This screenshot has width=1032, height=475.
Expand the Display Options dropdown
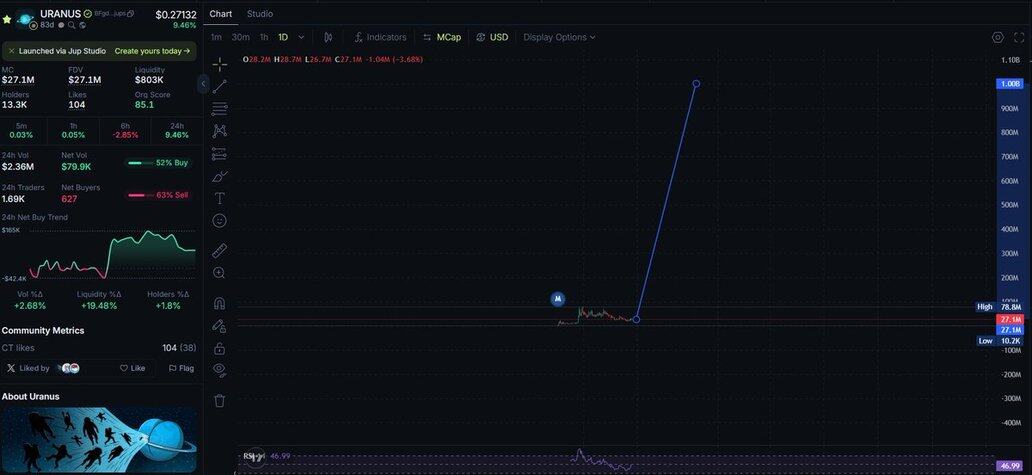click(x=559, y=37)
